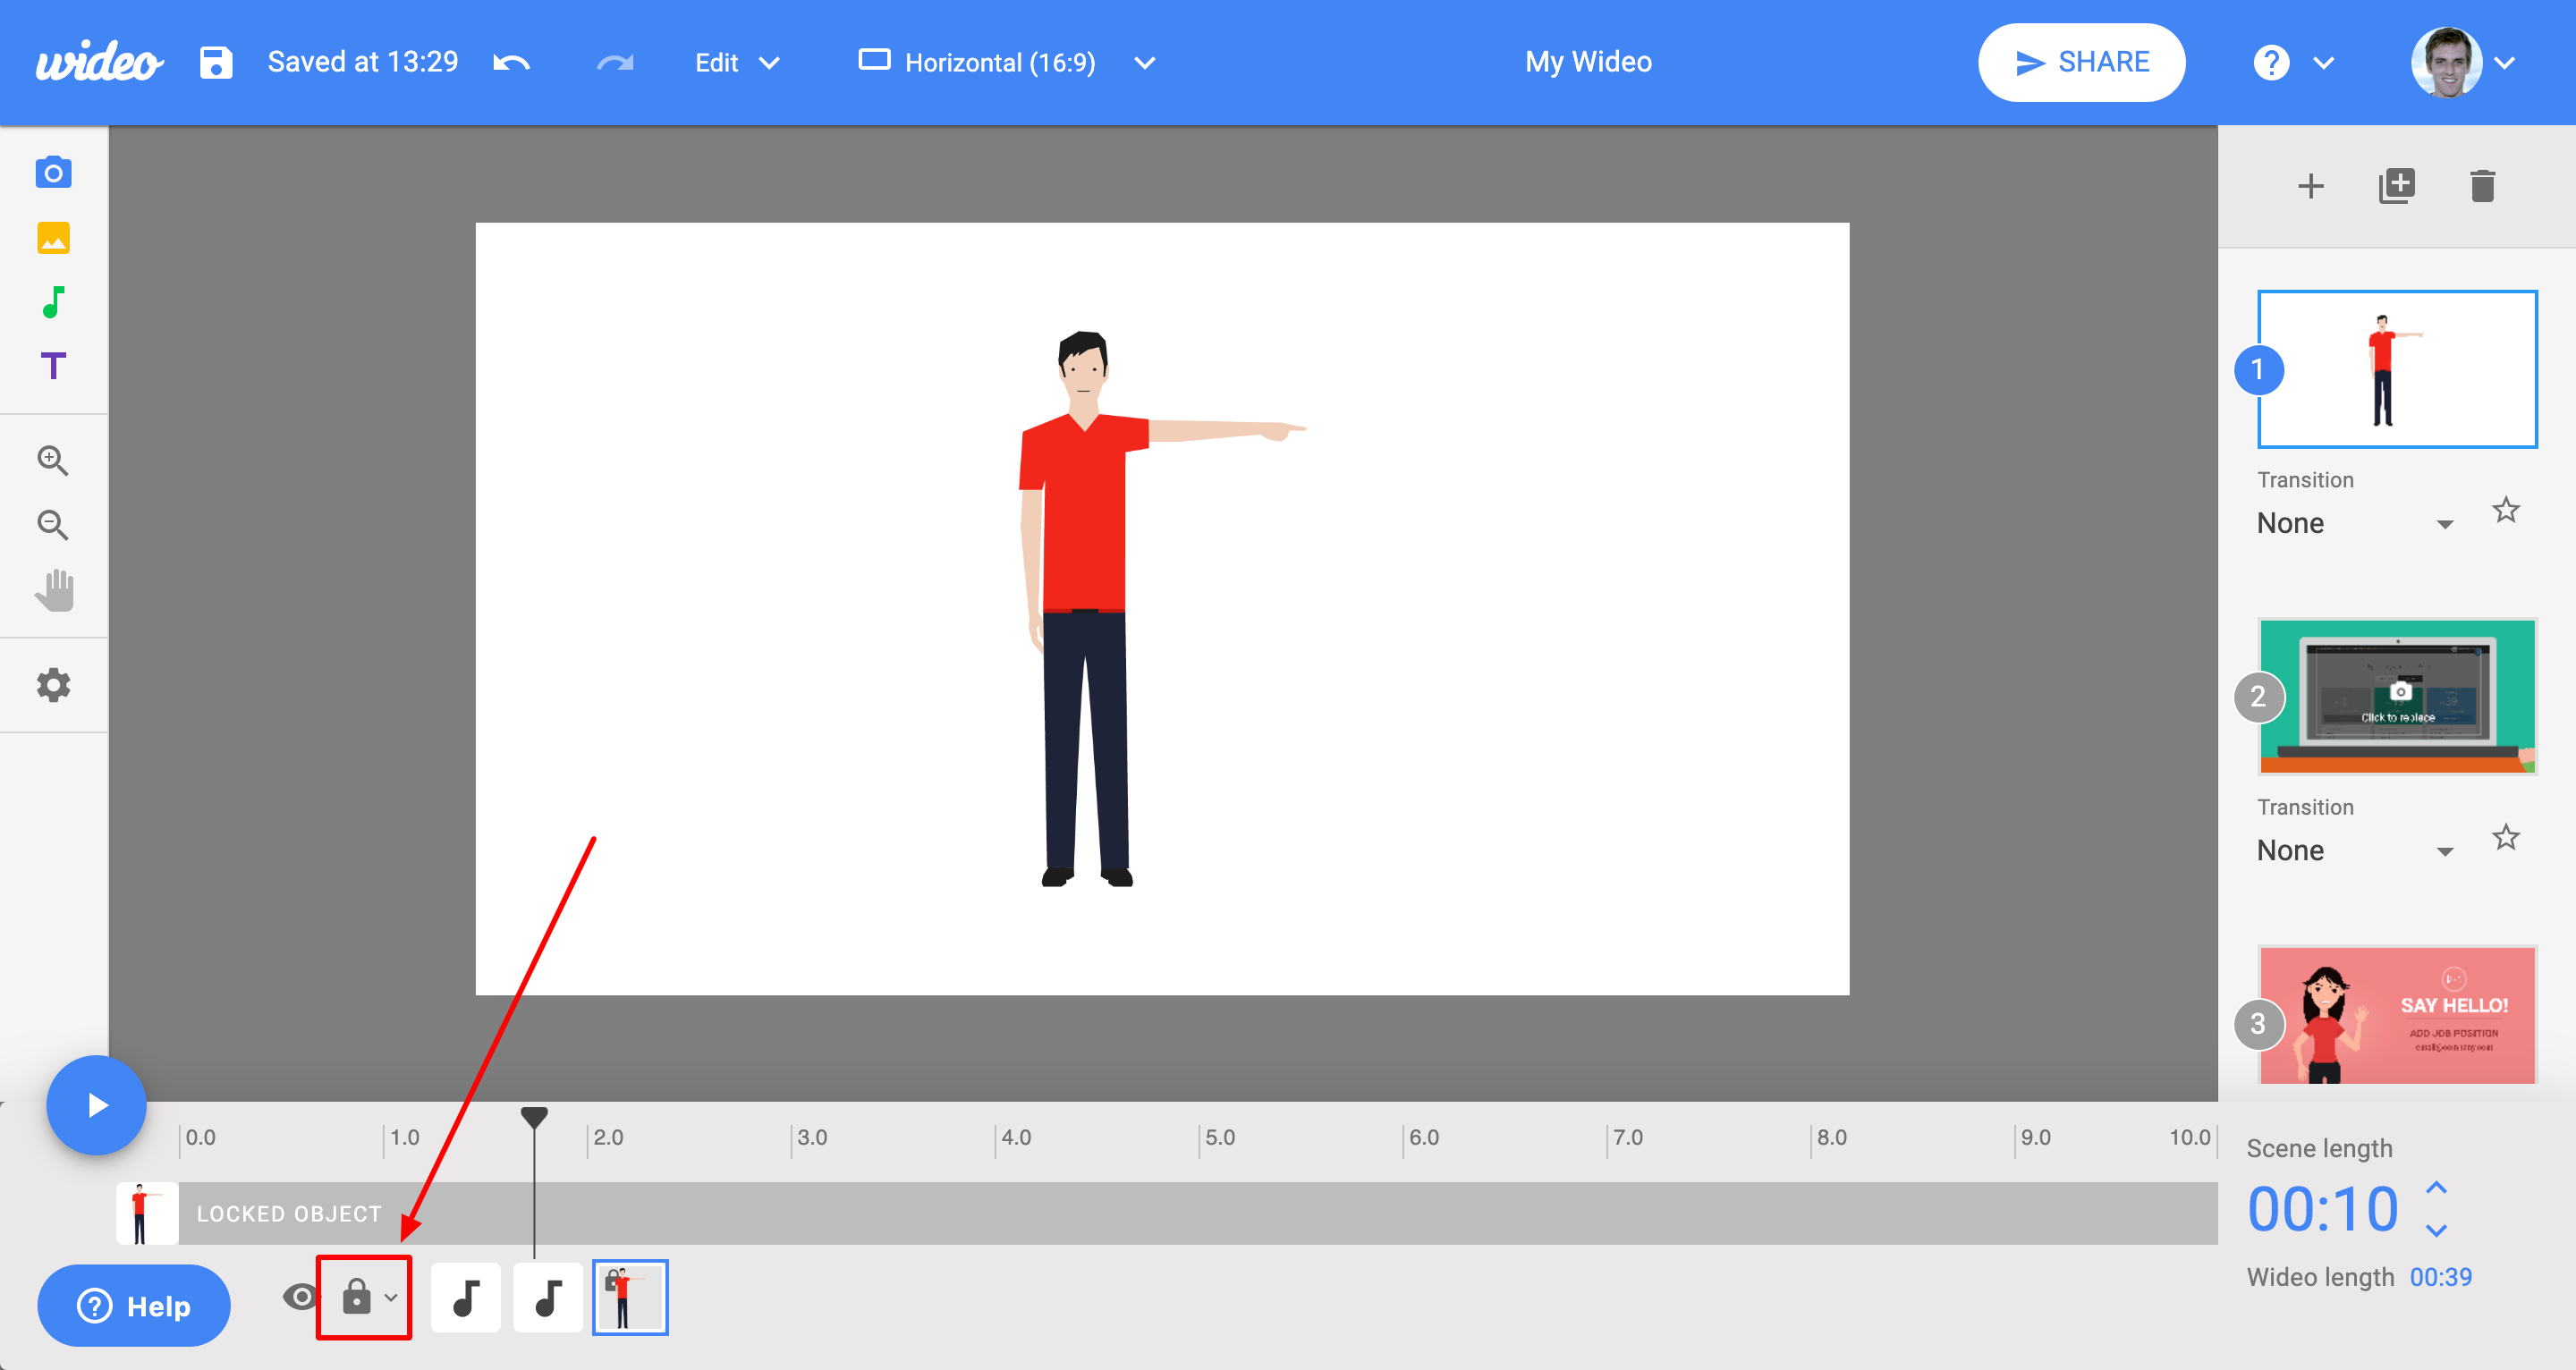Mark scene 1 transition as favorite
This screenshot has height=1370, width=2576.
(2505, 510)
